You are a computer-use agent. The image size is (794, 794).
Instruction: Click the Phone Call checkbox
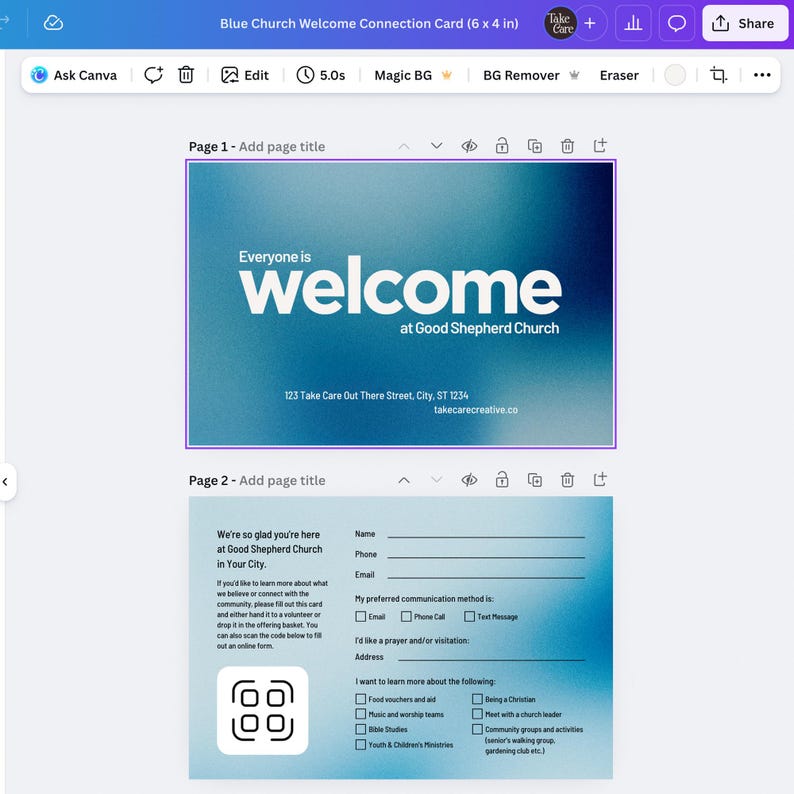click(x=406, y=616)
